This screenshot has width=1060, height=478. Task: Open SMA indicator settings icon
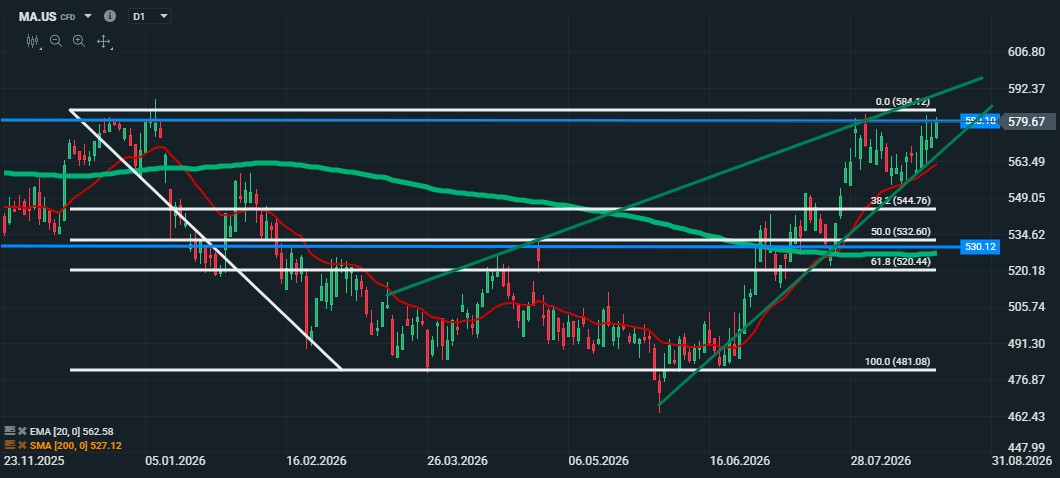coord(9,446)
